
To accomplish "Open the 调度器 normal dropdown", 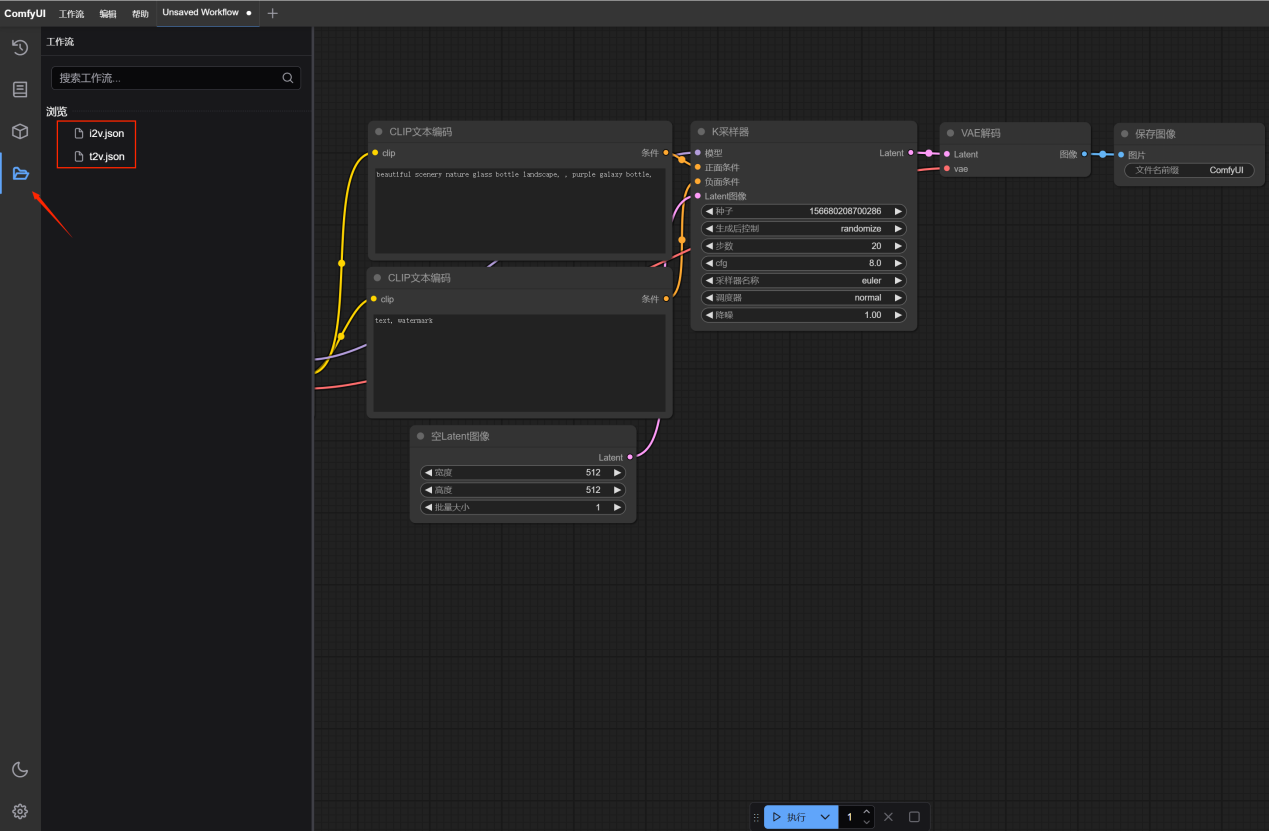I will pyautogui.click(x=803, y=298).
